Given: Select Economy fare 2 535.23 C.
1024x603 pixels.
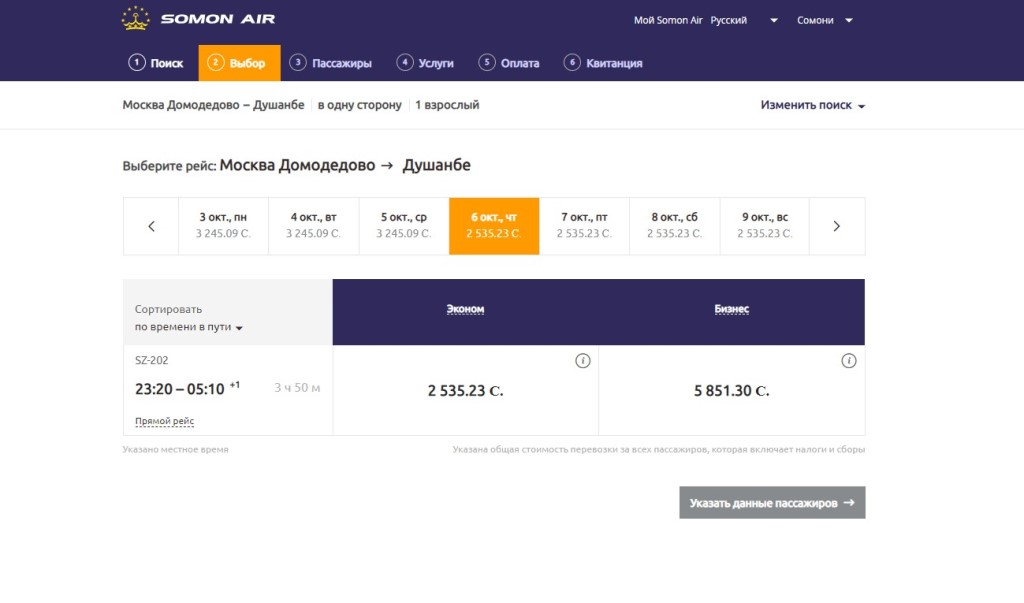Looking at the screenshot, I should click(x=465, y=391).
